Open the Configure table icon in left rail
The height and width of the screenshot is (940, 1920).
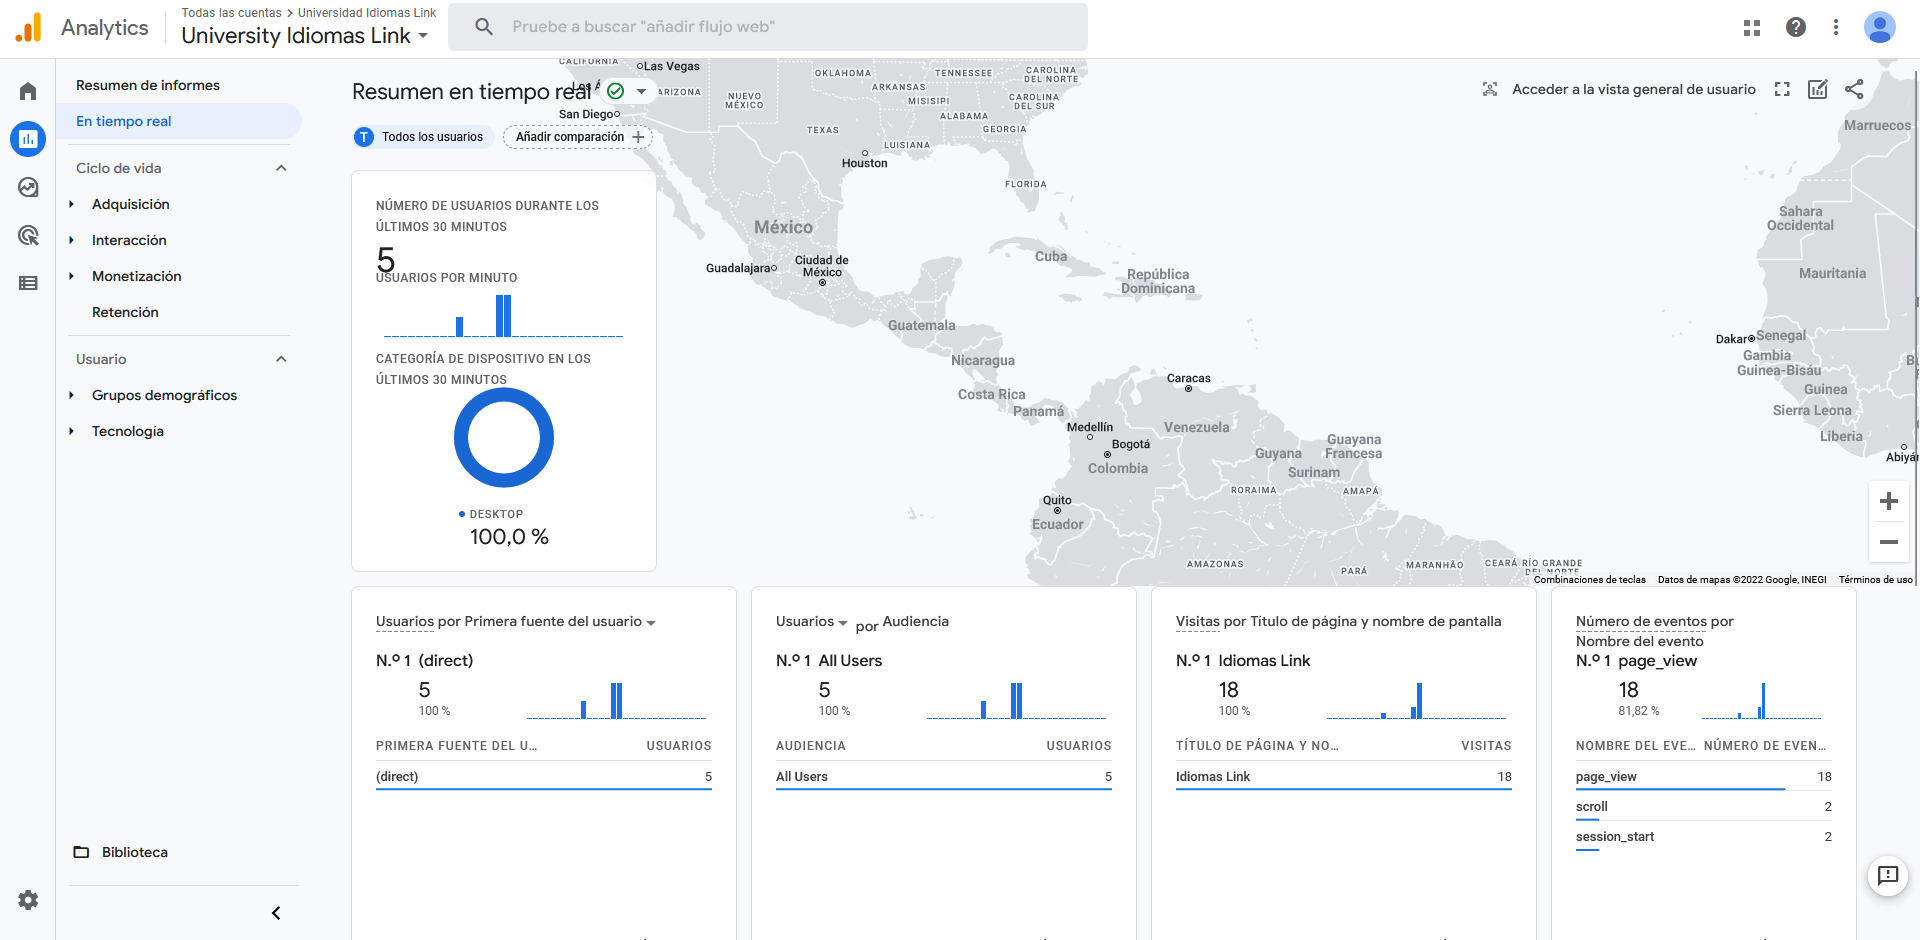pos(28,283)
